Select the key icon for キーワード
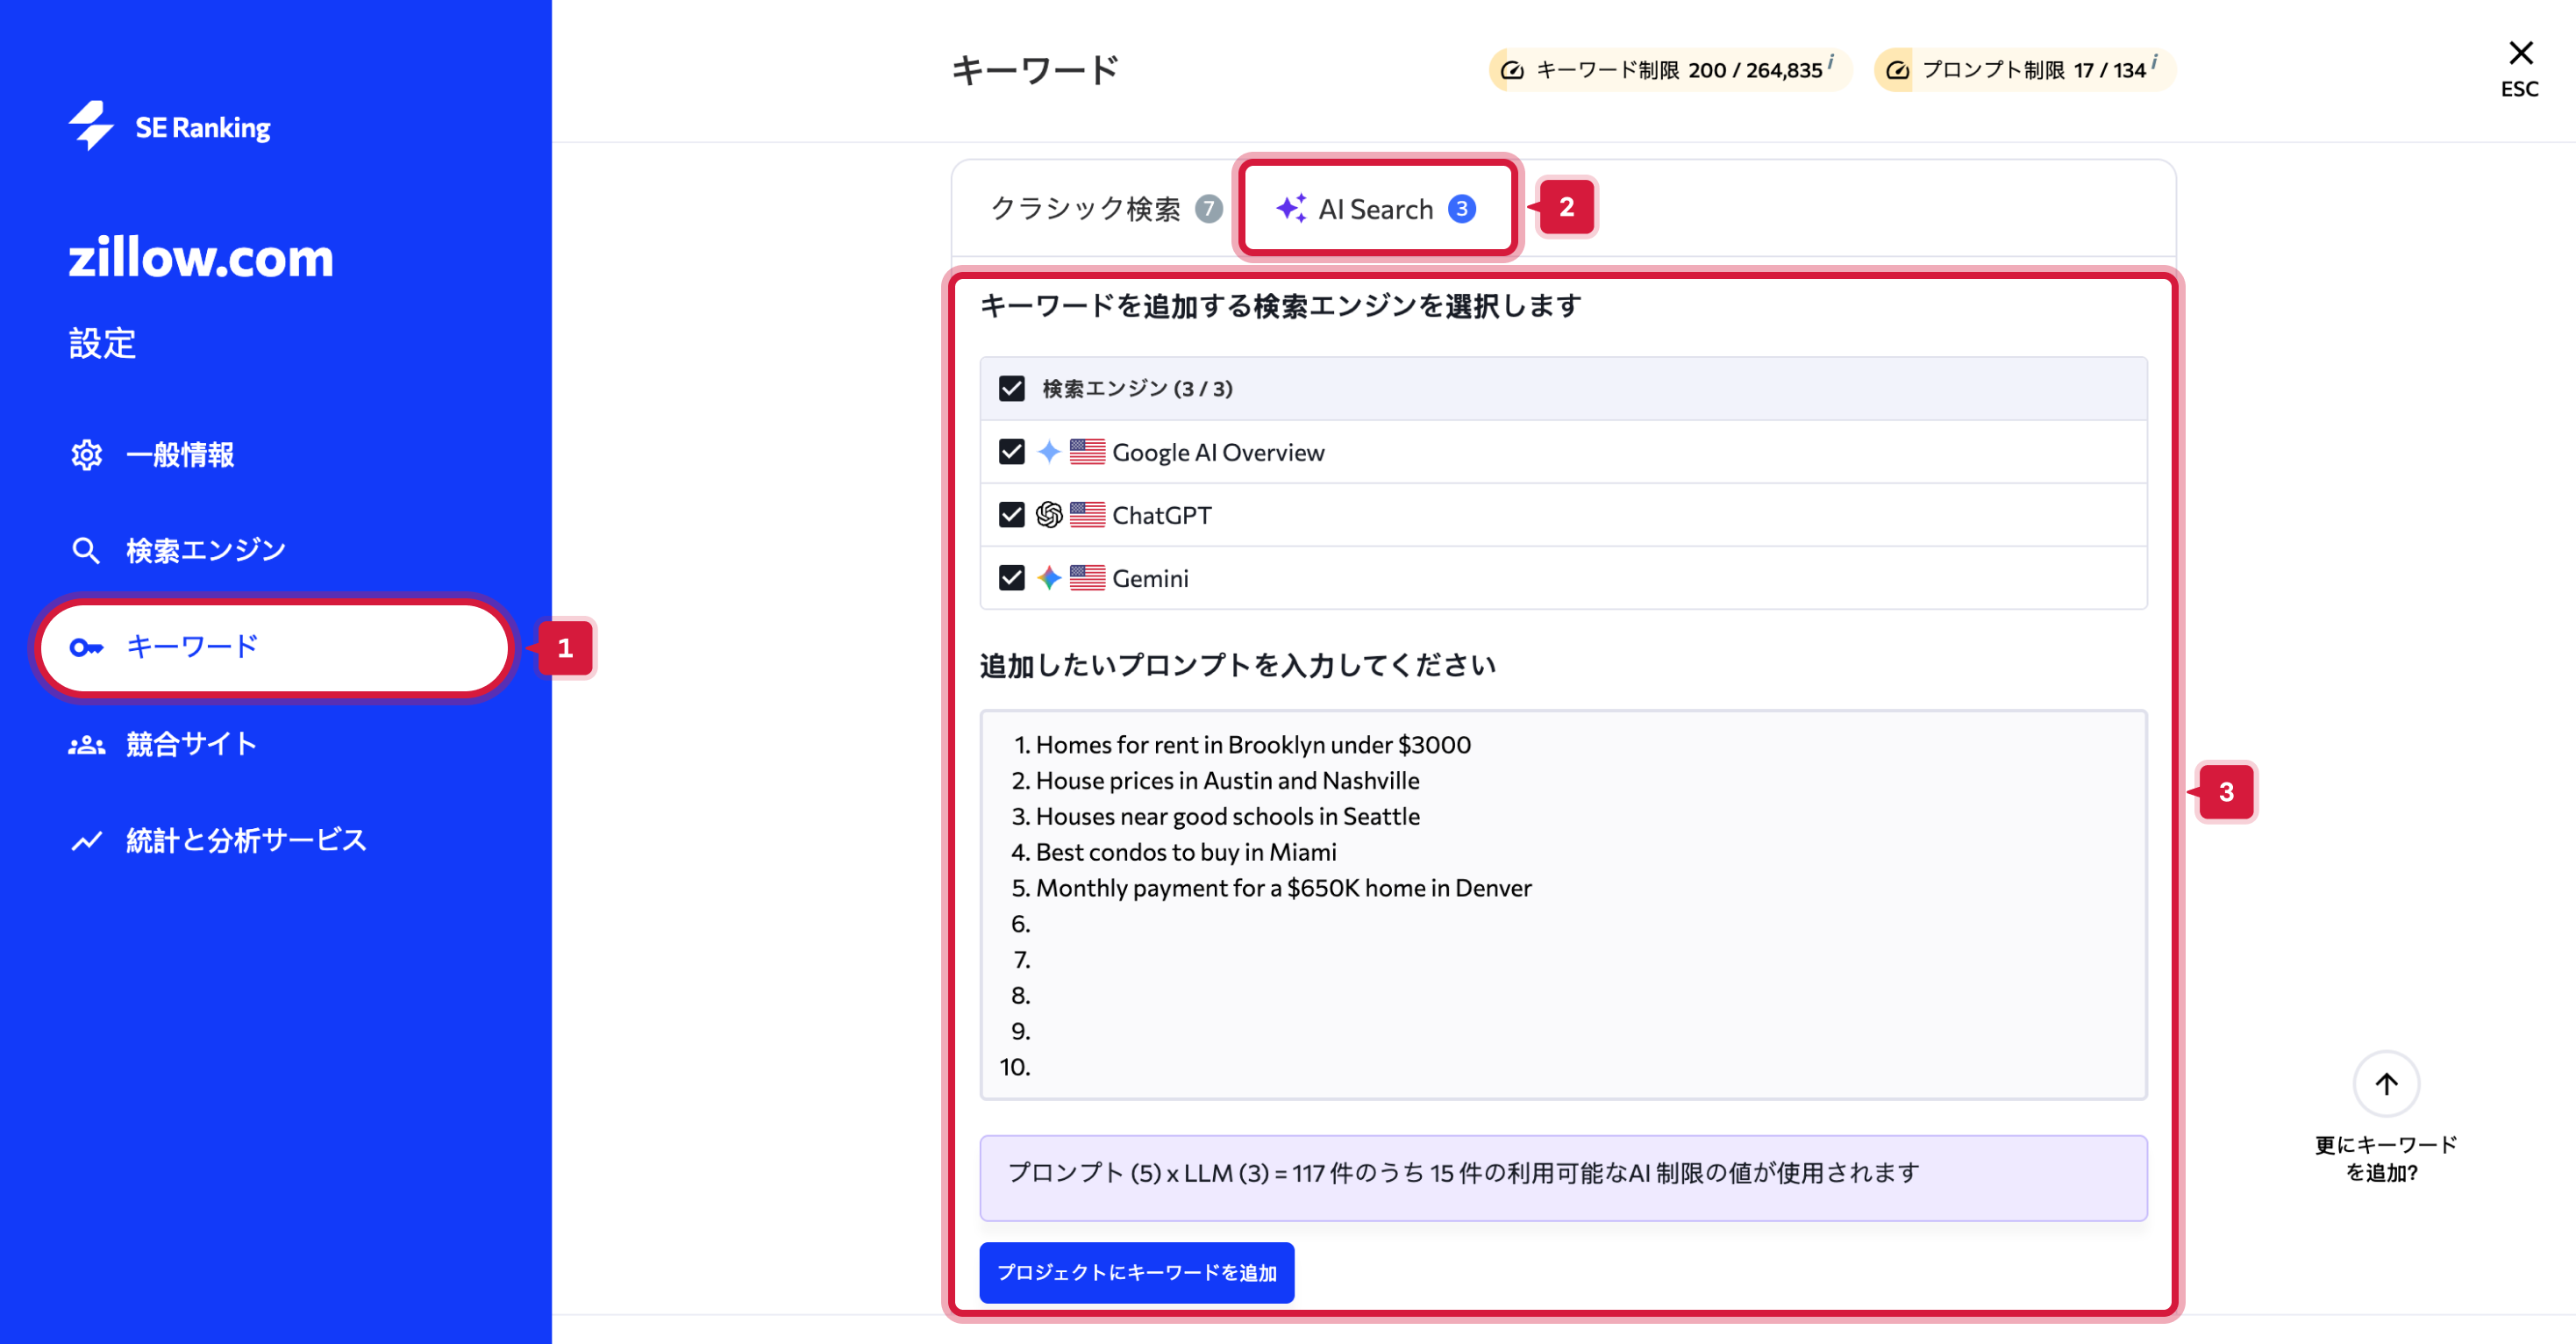 (86, 648)
